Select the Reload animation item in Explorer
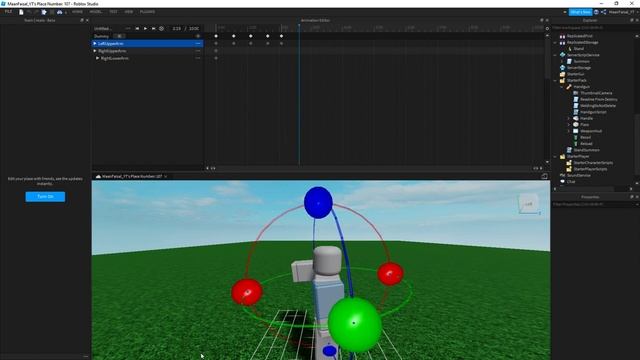 [x=586, y=144]
